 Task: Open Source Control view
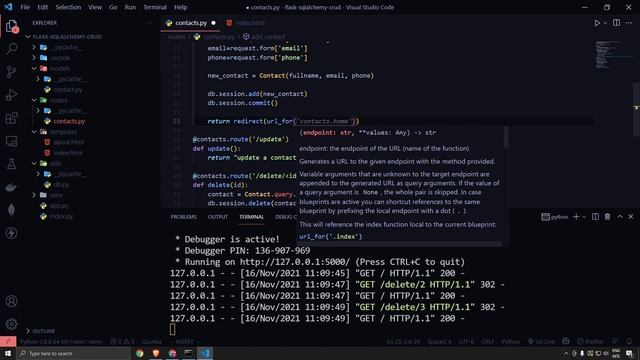pyautogui.click(x=11, y=72)
